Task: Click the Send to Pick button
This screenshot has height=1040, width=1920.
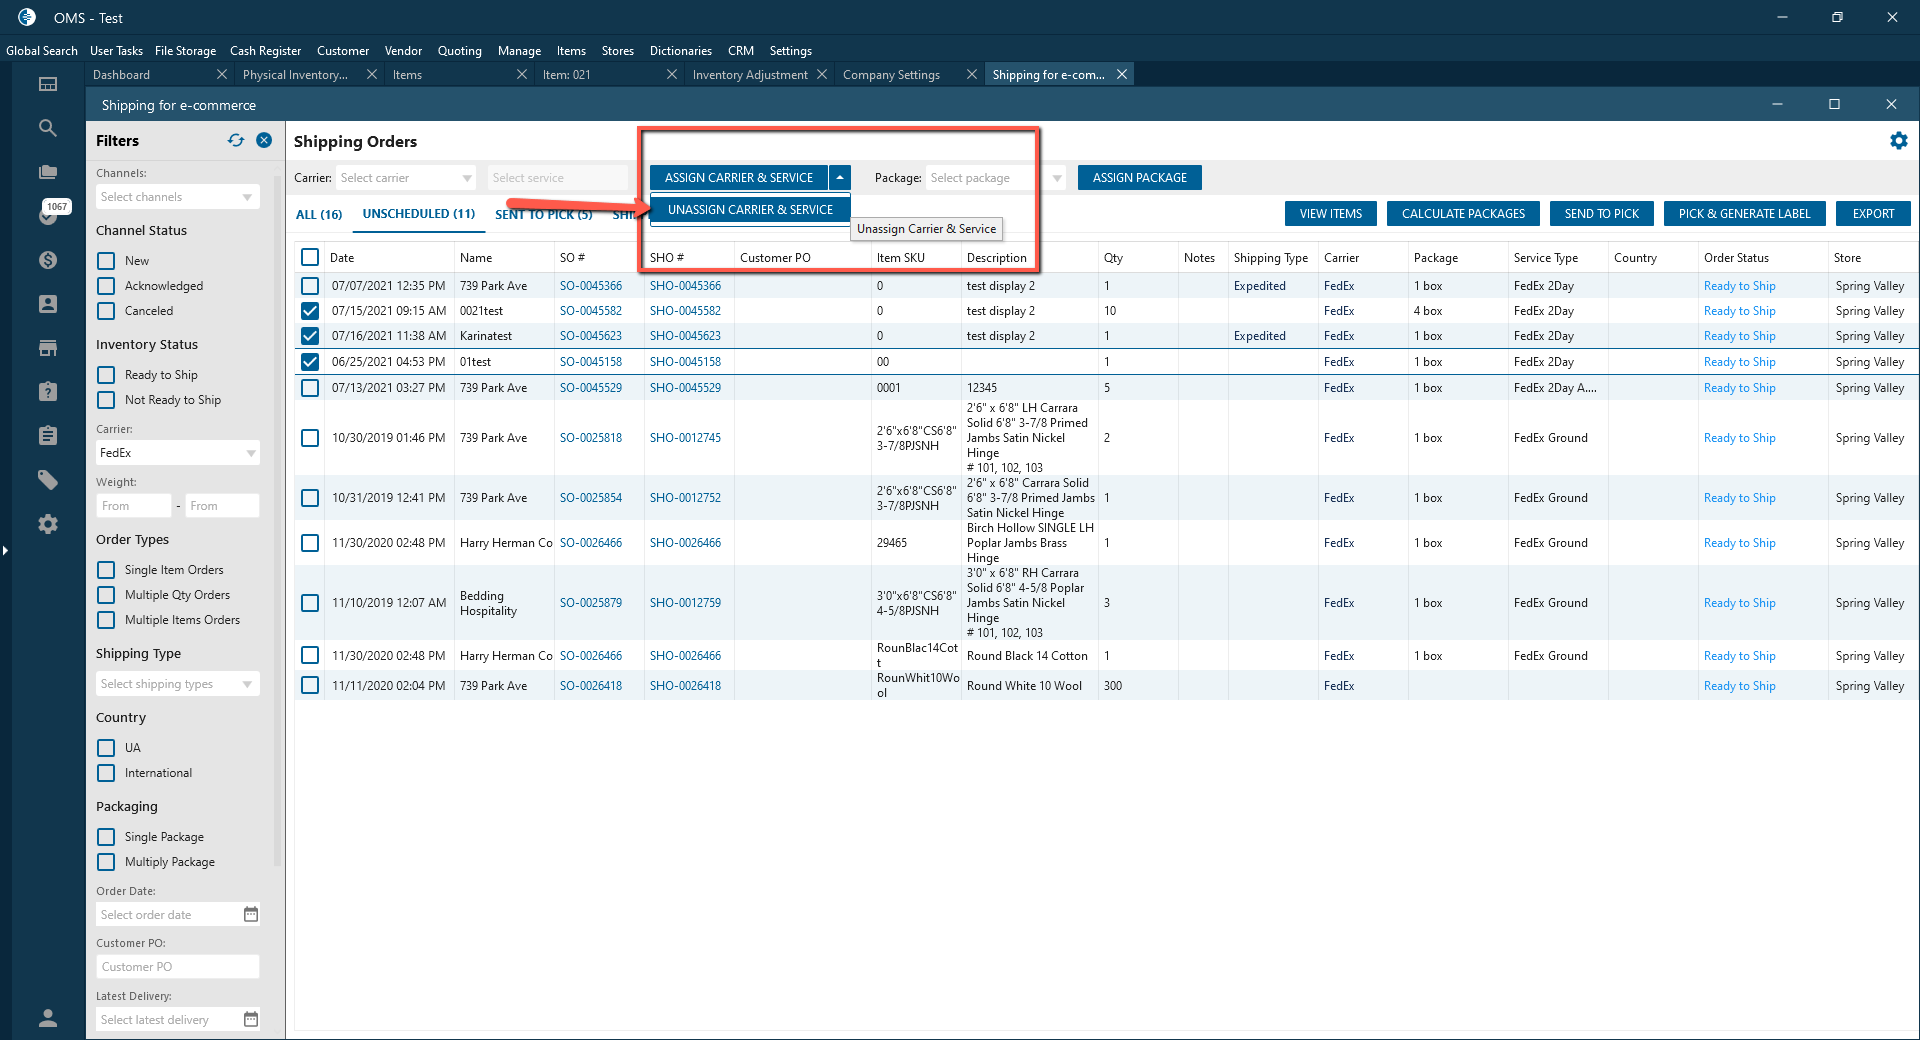Action: pos(1602,214)
